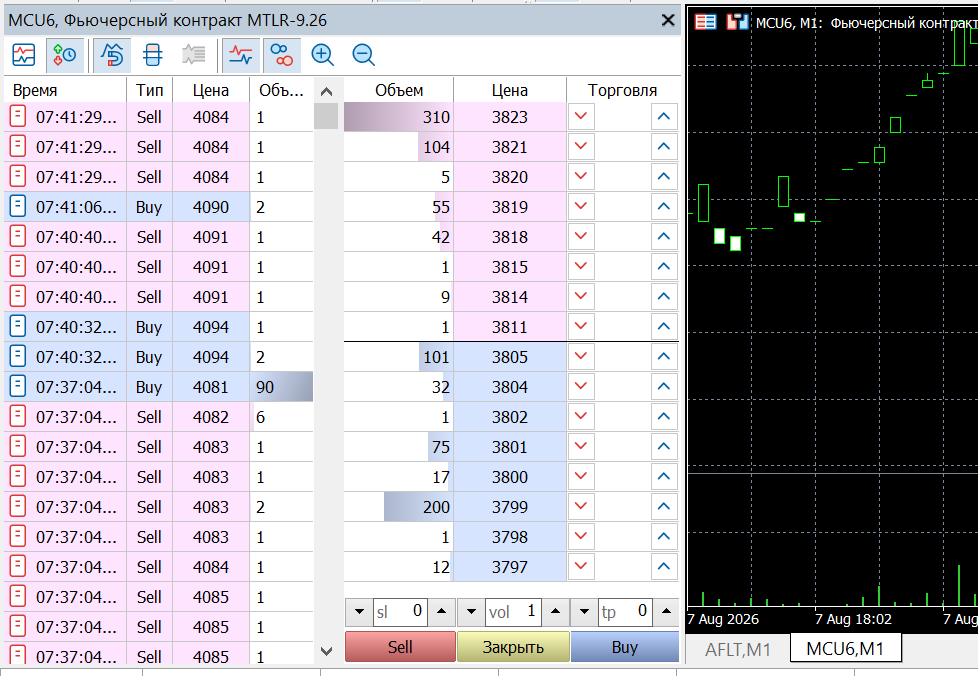Viewport: 978px width, 676px height.
Task: Click blue up arrow at price 3798
Action: [664, 536]
